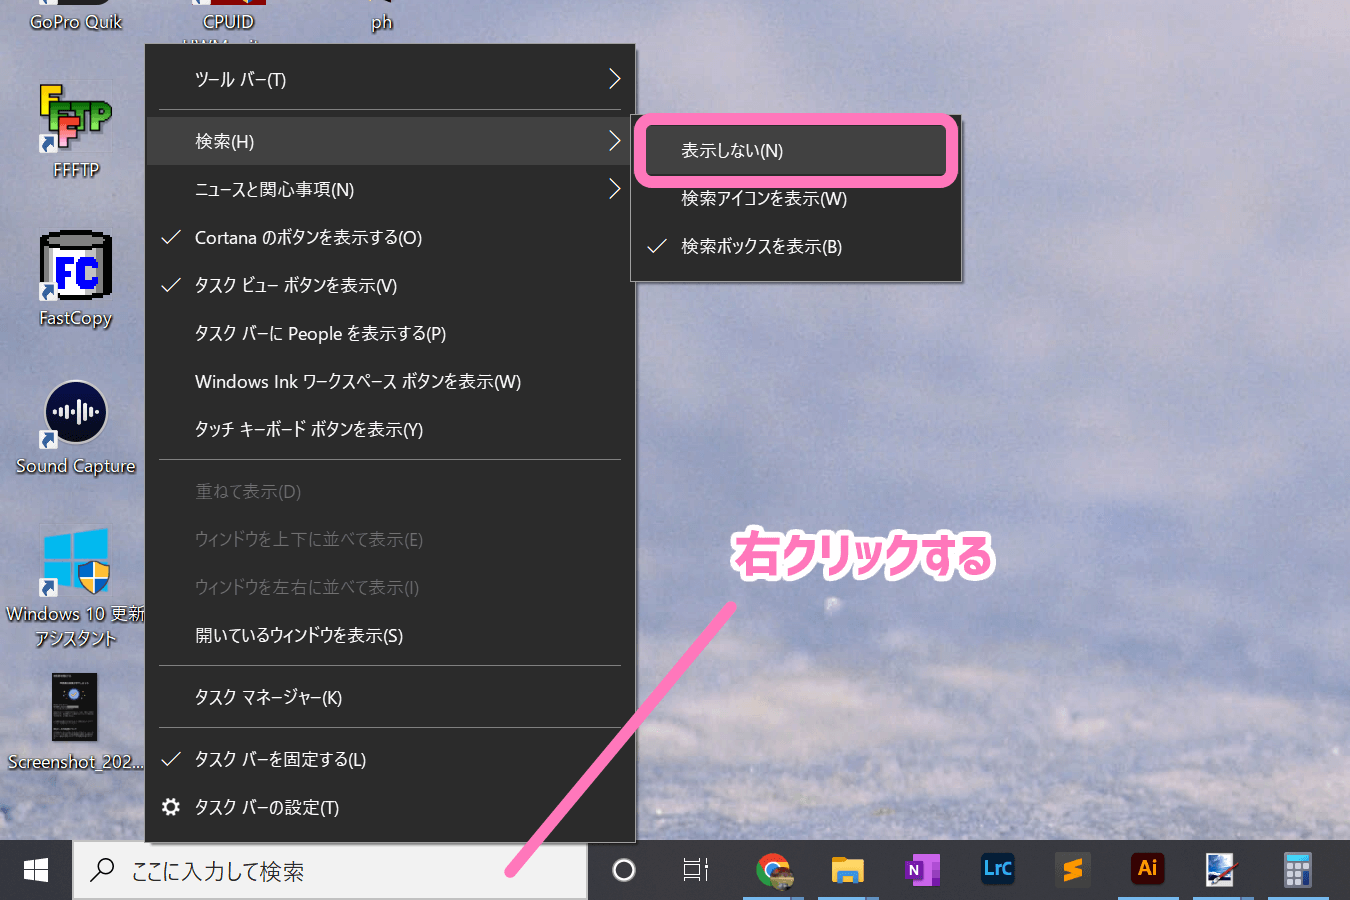Open the Calculator taskbar icon
The image size is (1350, 900).
coord(1297,870)
